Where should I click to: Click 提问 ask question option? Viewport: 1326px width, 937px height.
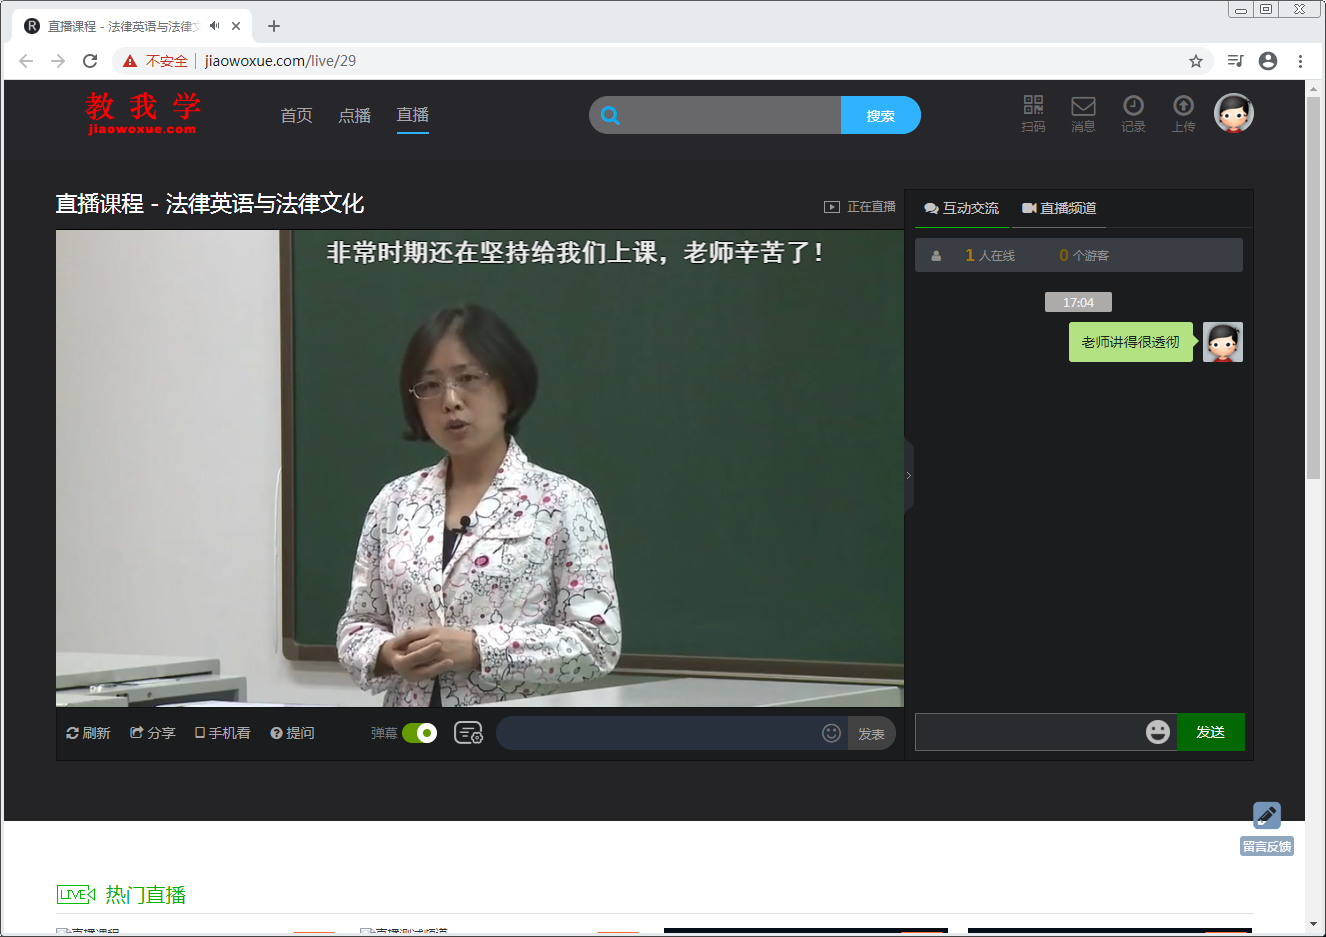[x=292, y=733]
